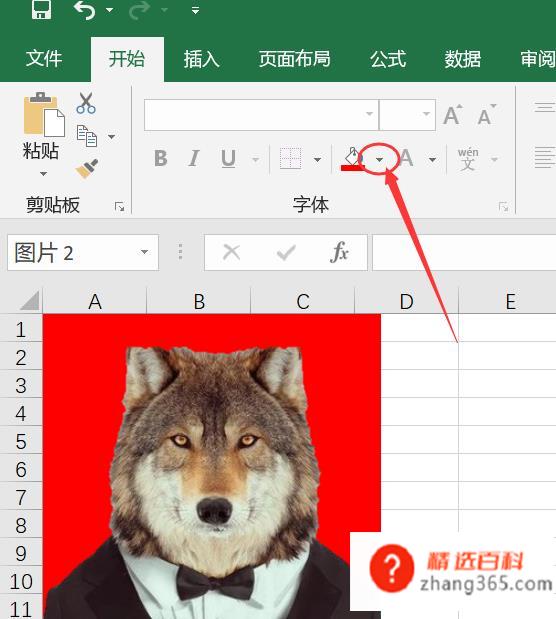The width and height of the screenshot is (556, 619).
Task: Open the Undo history dropdown arrow
Action: 109,10
